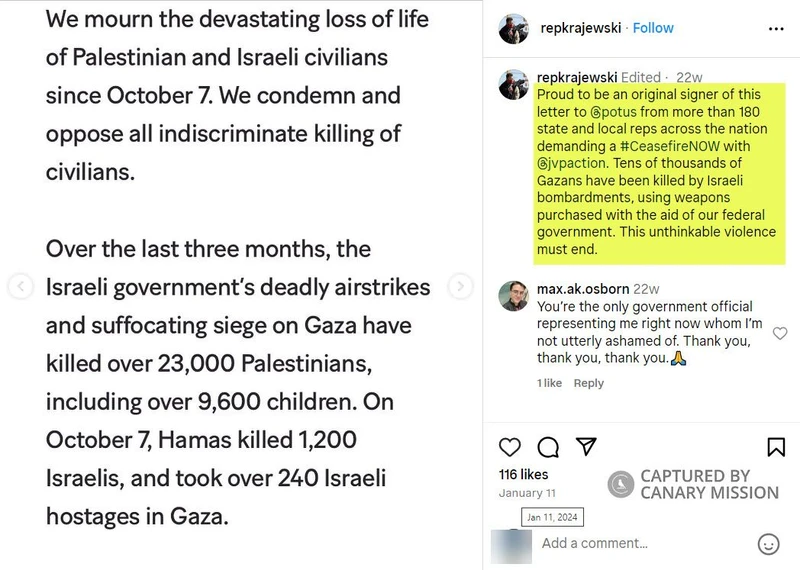Open the three-dot more options menu
Screen dimensions: 800x570
(775, 28)
